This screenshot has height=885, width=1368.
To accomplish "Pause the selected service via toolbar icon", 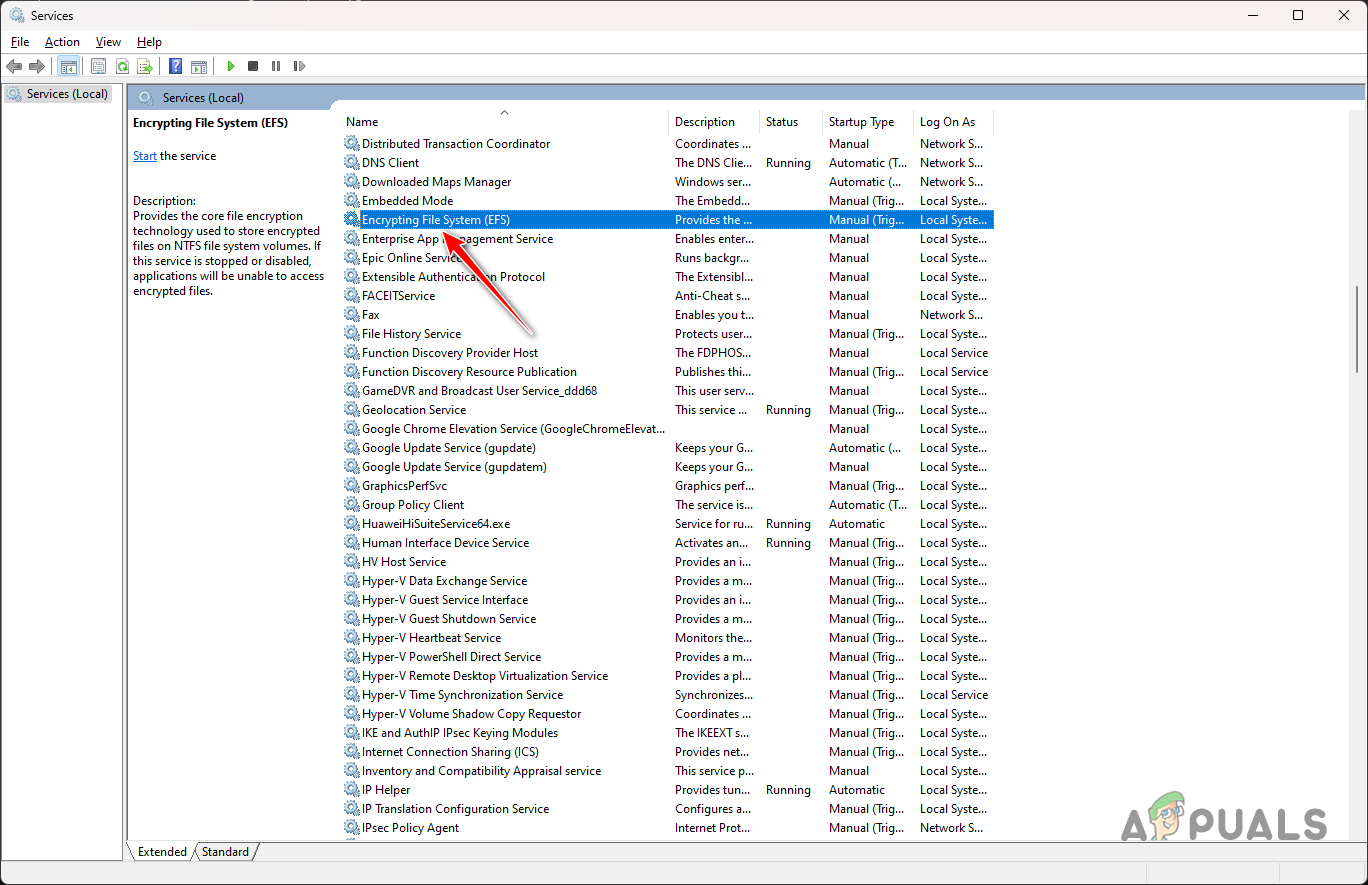I will click(x=276, y=66).
